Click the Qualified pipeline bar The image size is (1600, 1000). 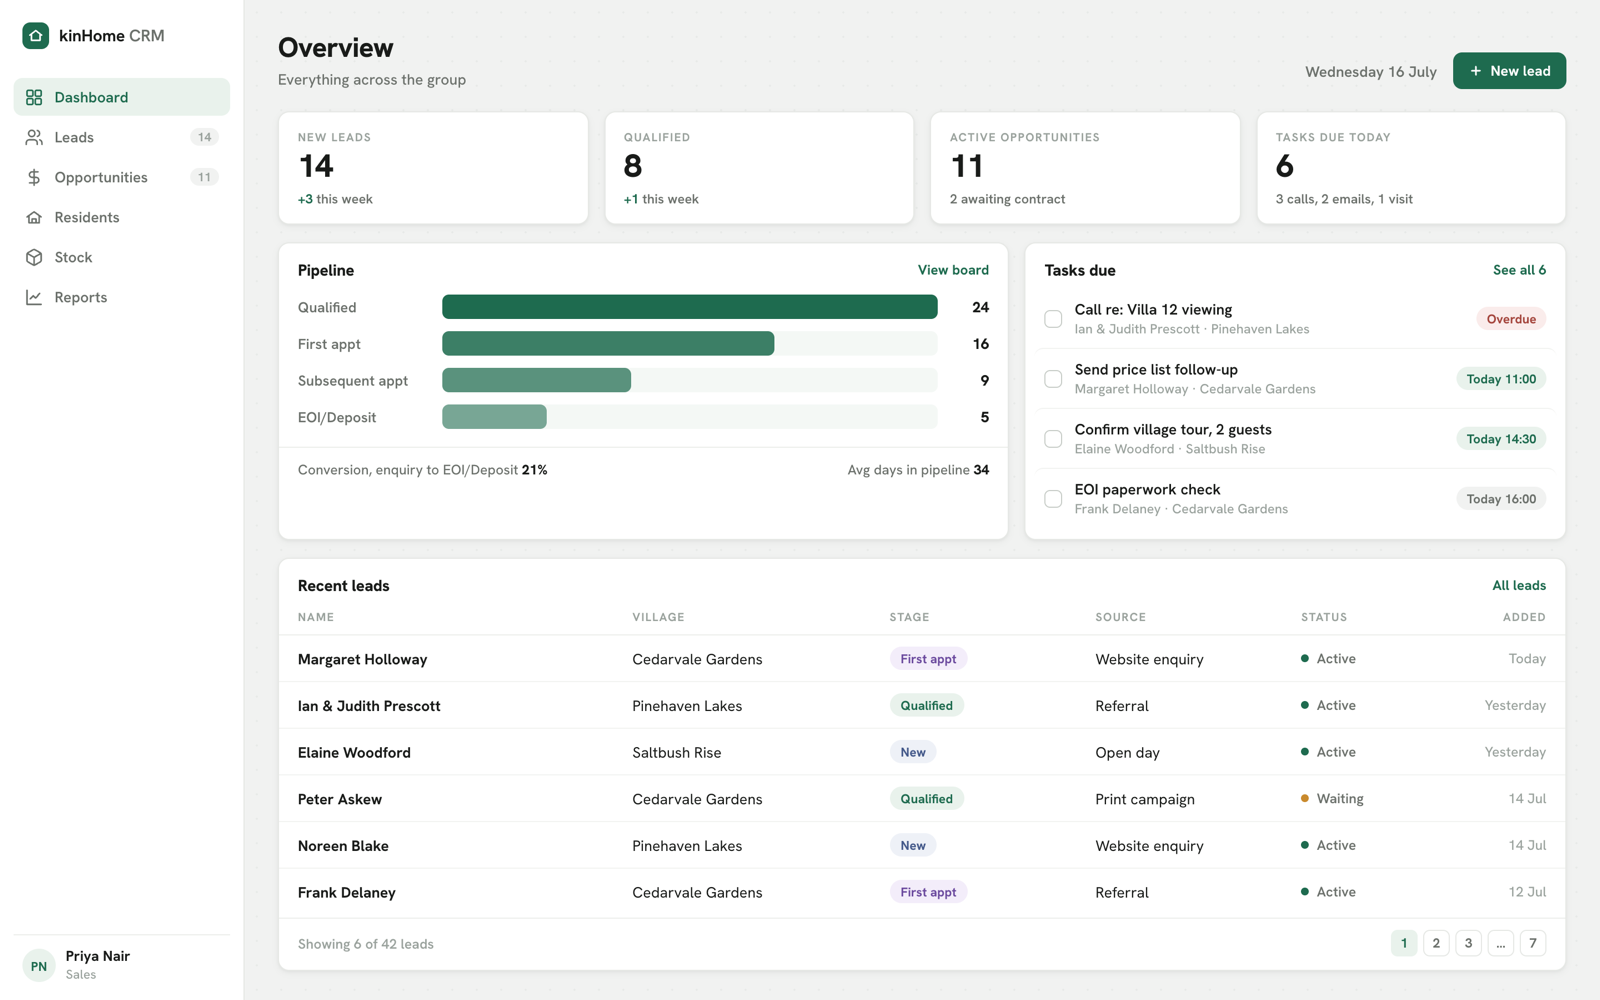(690, 307)
